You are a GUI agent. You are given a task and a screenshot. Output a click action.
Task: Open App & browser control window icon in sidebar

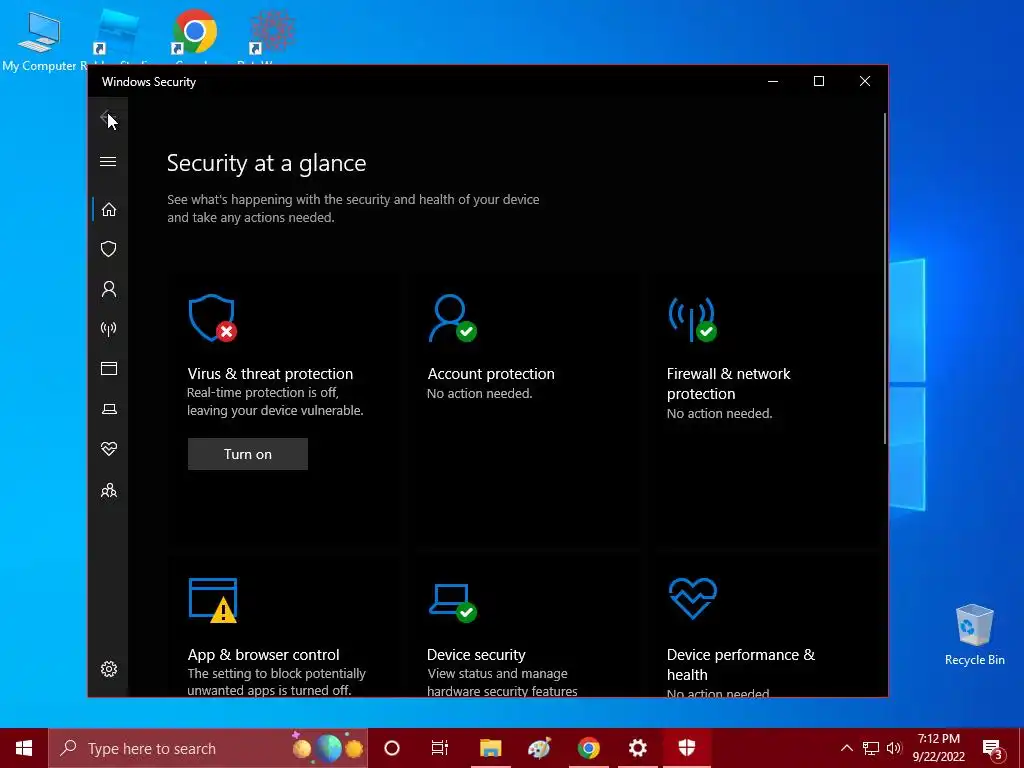[108, 369]
